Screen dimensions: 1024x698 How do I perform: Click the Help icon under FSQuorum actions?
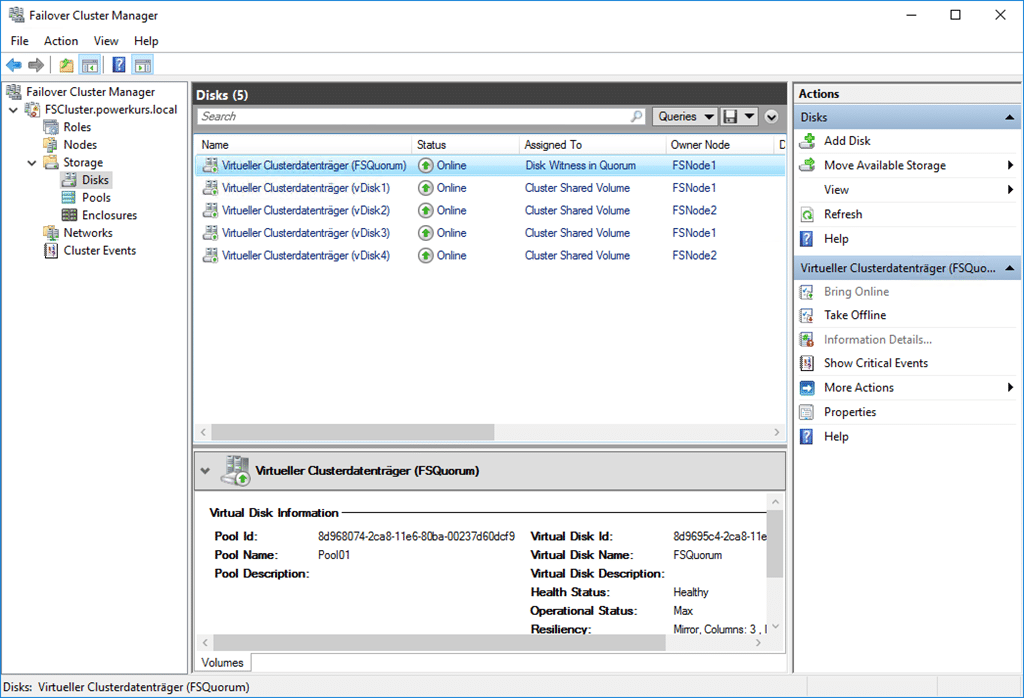807,437
